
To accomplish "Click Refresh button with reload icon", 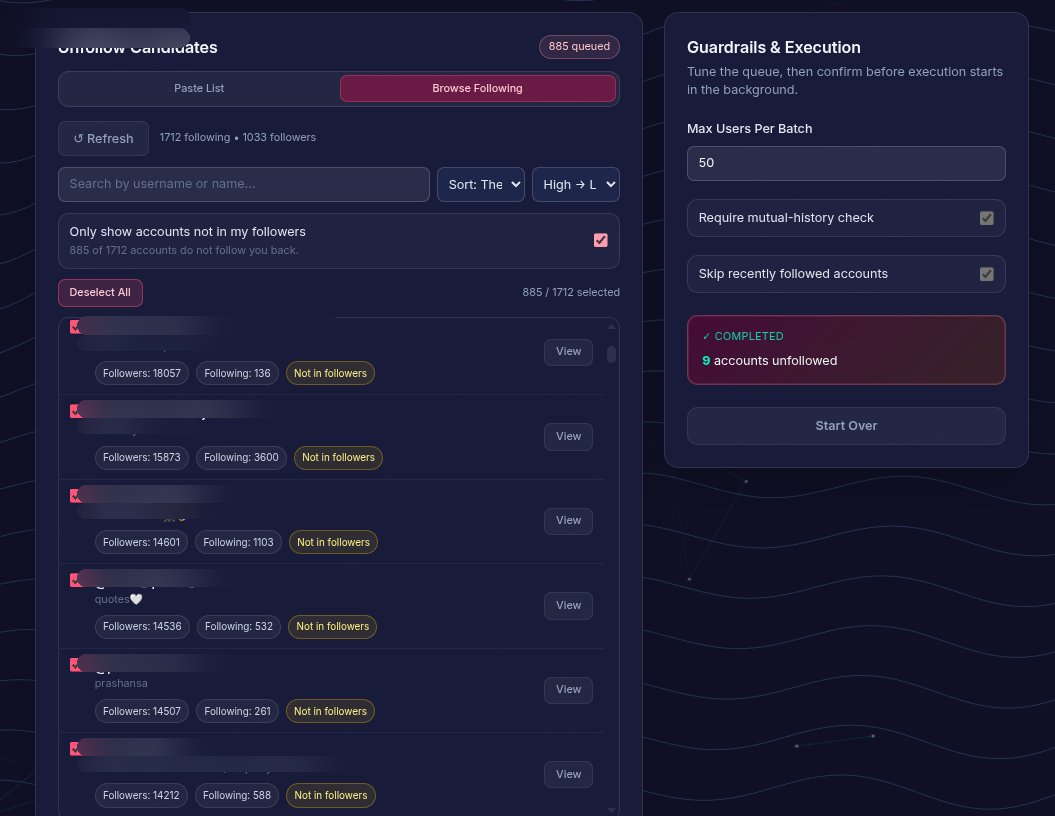I will pos(103,138).
